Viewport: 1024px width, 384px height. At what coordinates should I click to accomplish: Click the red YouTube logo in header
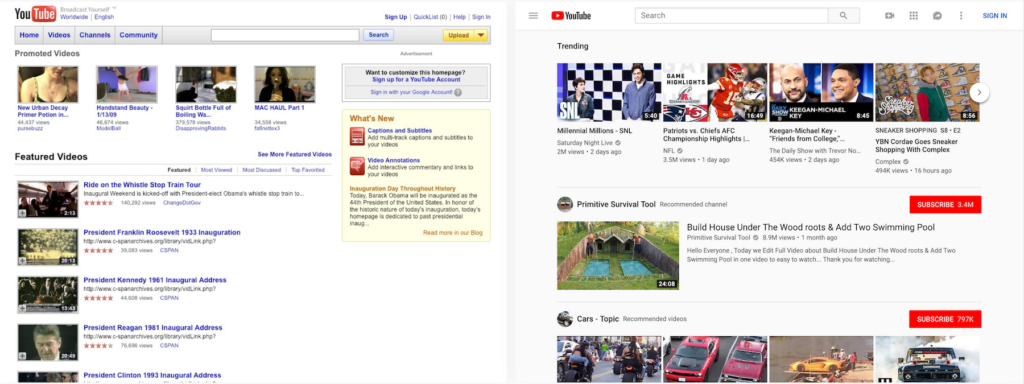tap(571, 16)
